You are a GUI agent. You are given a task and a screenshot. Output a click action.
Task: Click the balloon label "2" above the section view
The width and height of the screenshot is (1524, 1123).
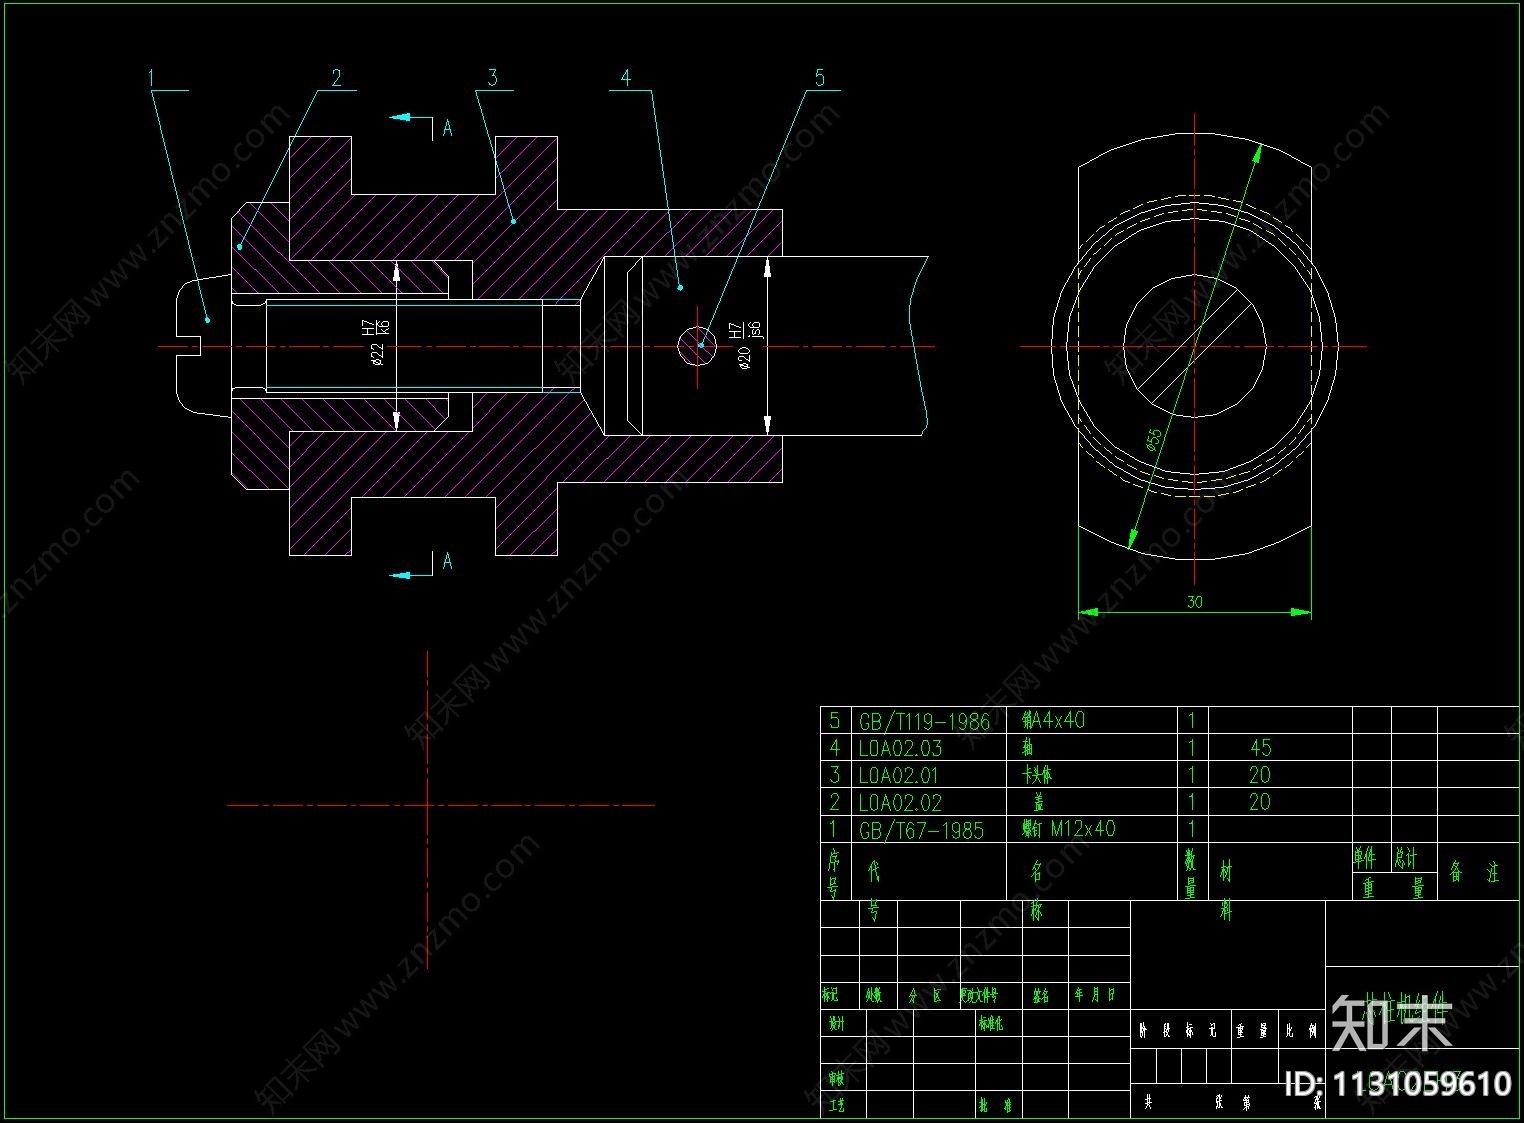point(337,77)
